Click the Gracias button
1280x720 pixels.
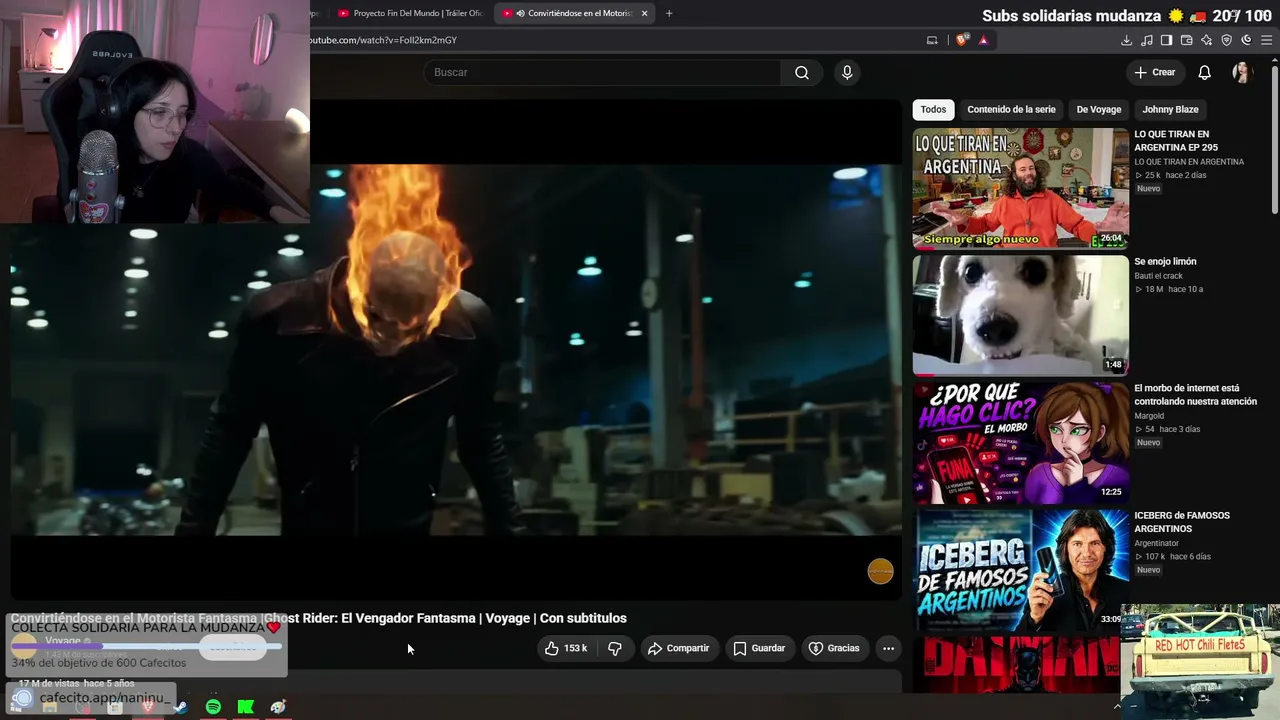click(x=834, y=648)
